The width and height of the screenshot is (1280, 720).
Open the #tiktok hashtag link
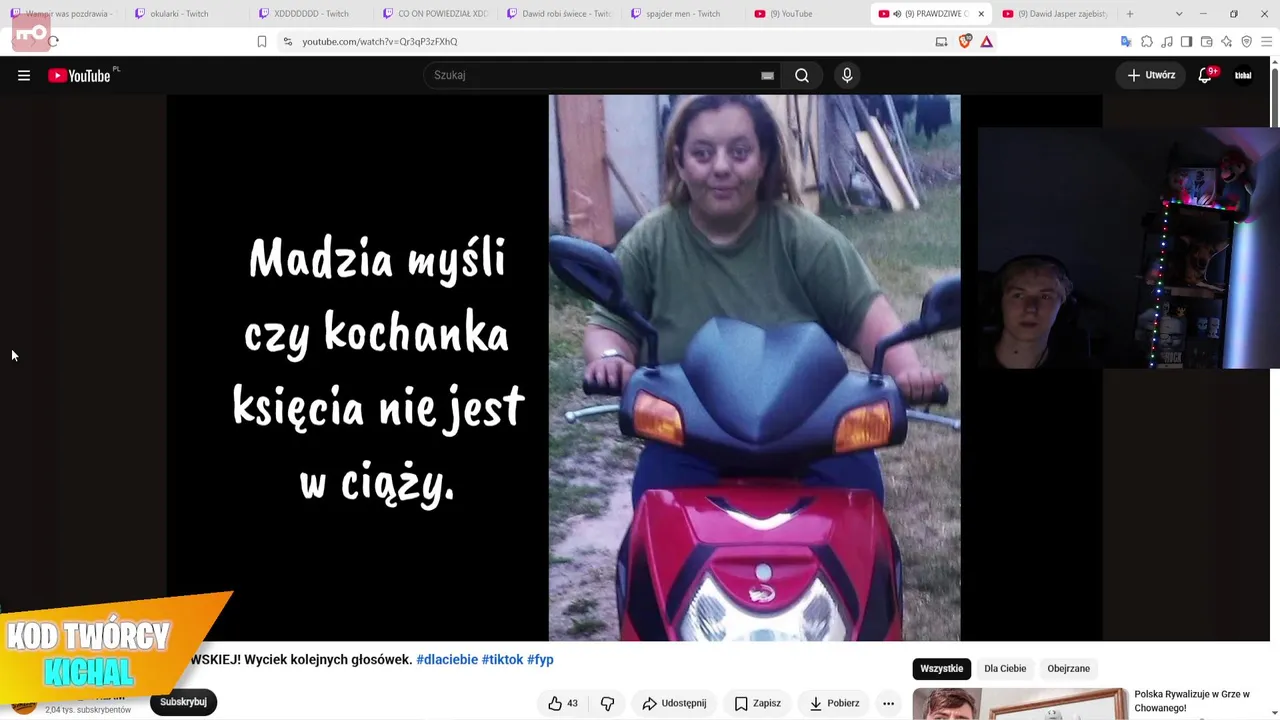point(502,660)
